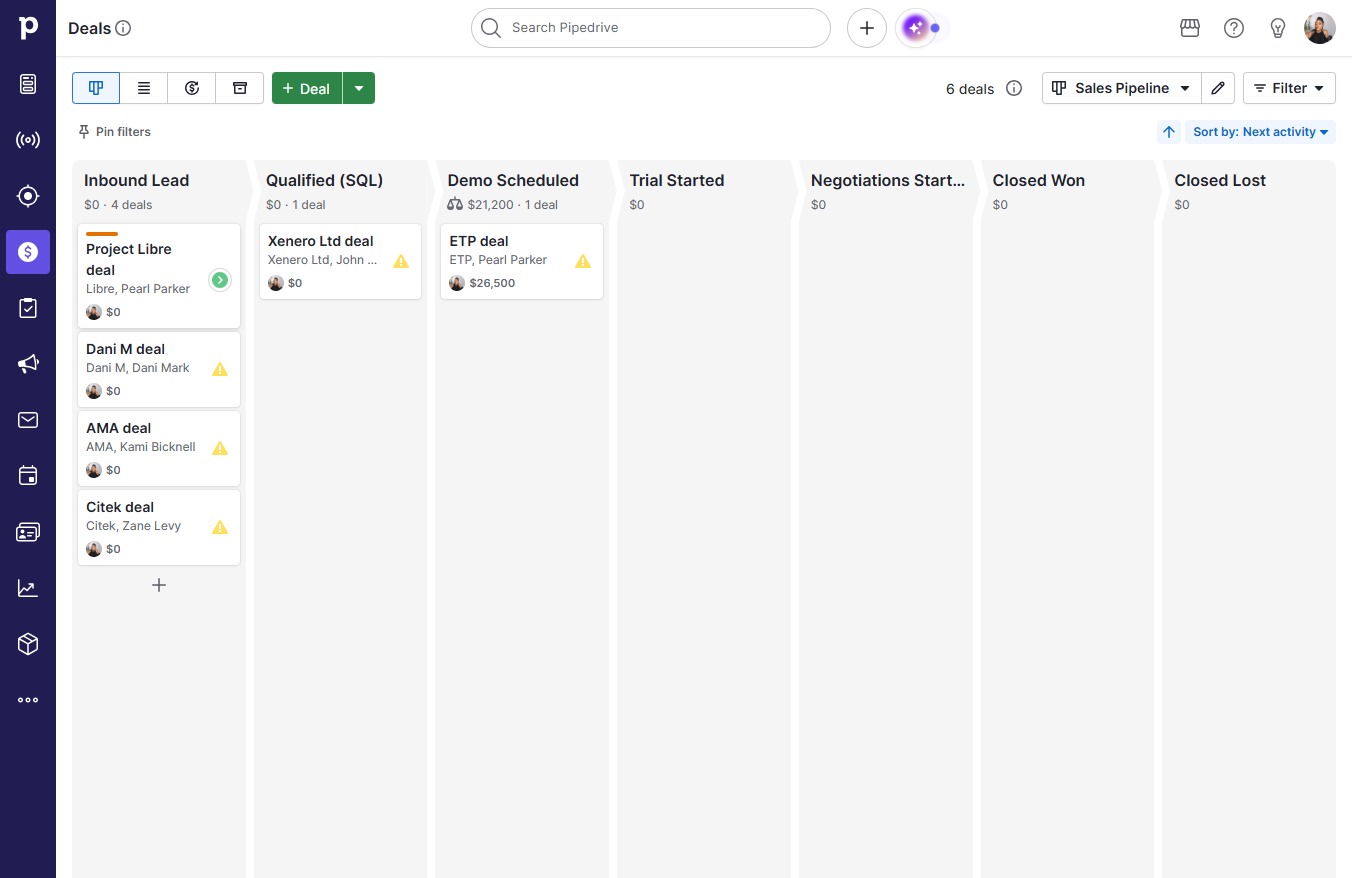Click warning icon on Citek deal

coord(220,527)
